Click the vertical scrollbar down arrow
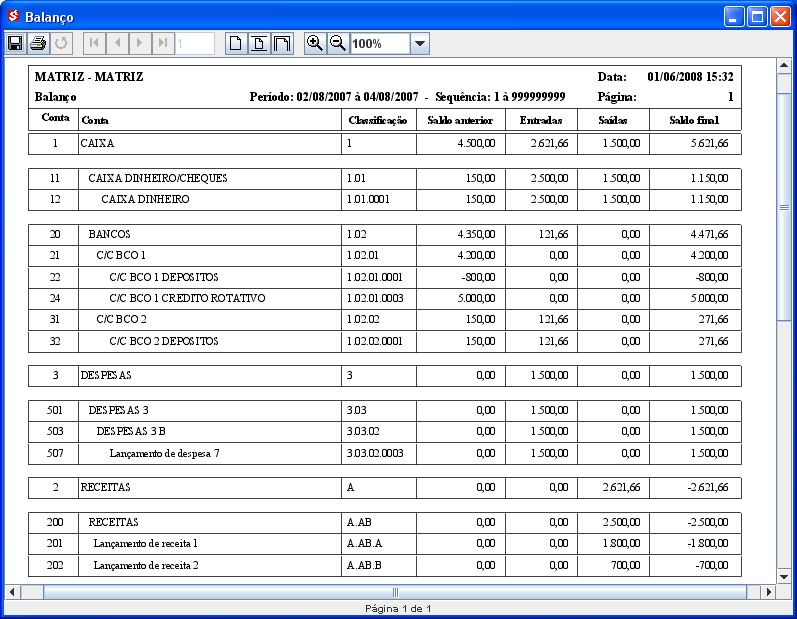This screenshot has height=619, width=797. 785,576
